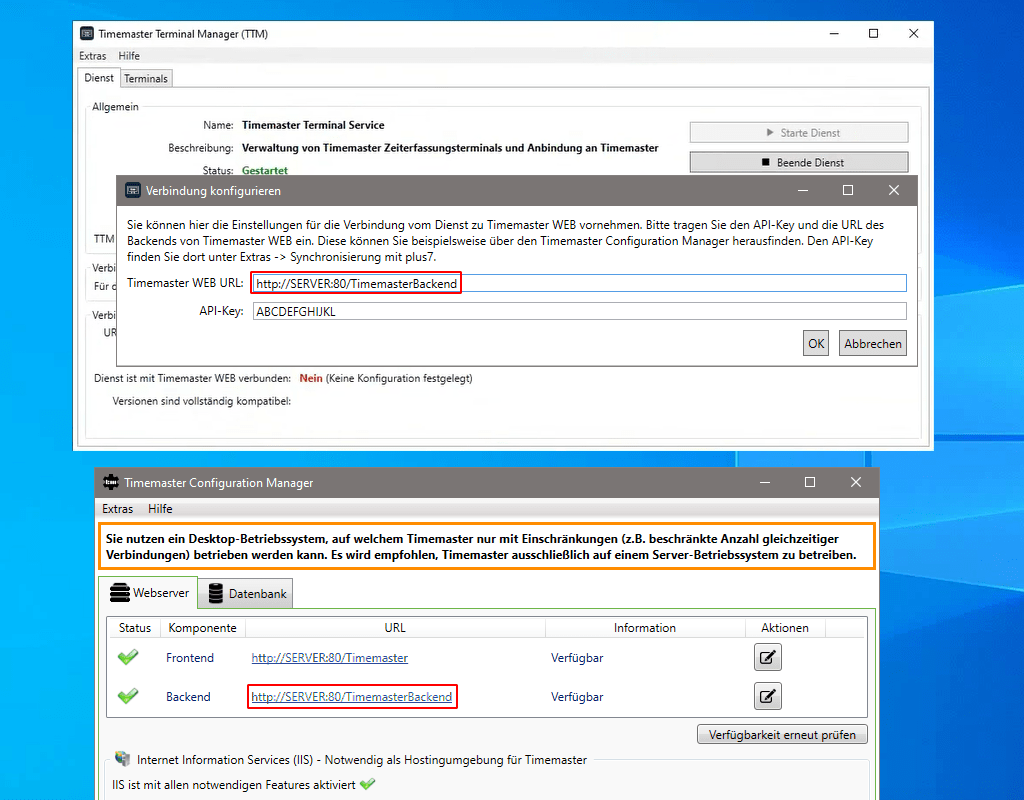This screenshot has height=800, width=1024.
Task: Open Extras menu in Configuration Manager
Action: coord(118,509)
